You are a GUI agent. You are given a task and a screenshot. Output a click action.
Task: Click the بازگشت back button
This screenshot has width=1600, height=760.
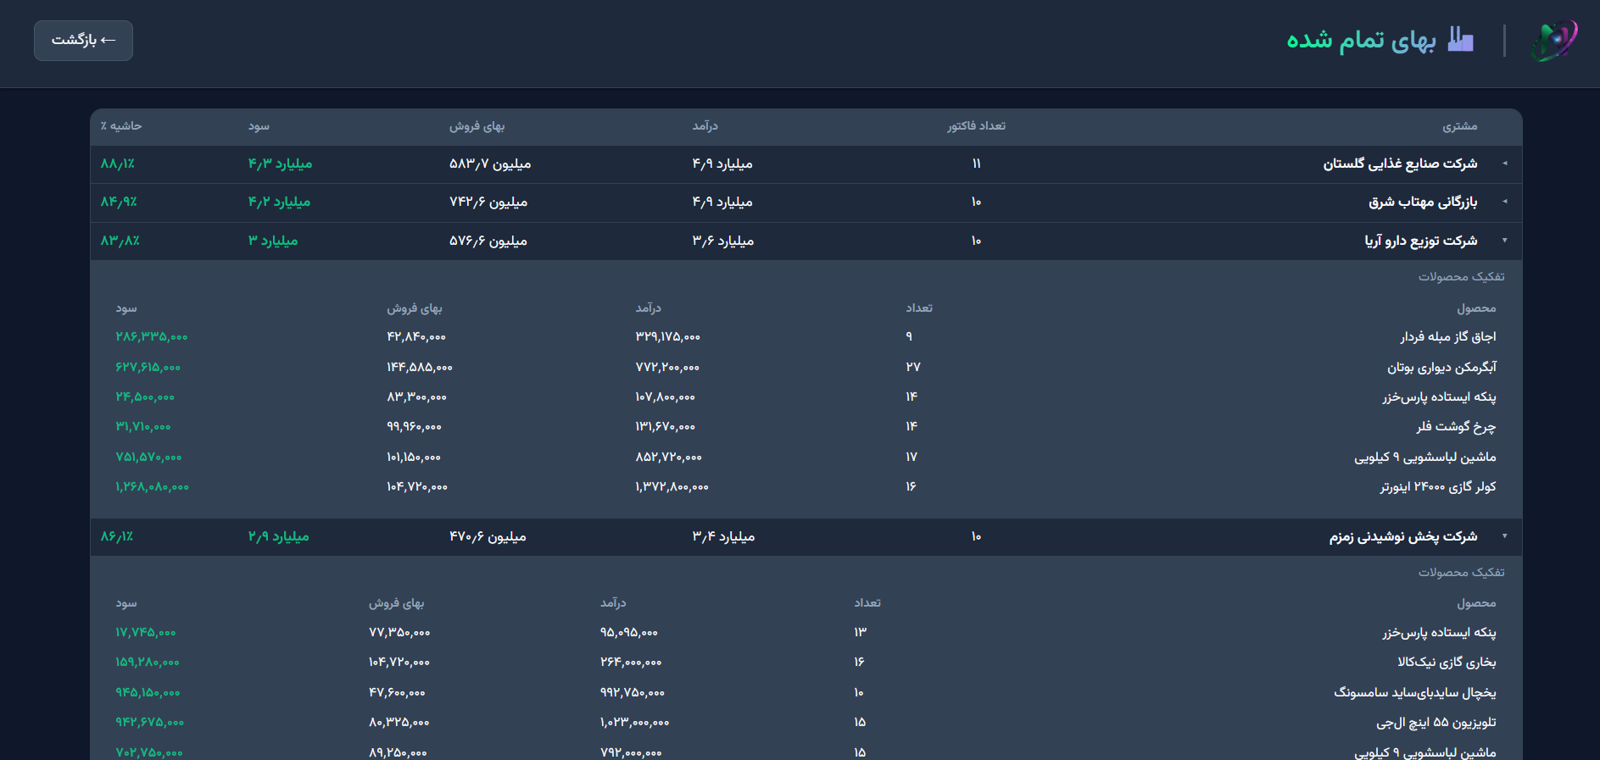(x=83, y=40)
